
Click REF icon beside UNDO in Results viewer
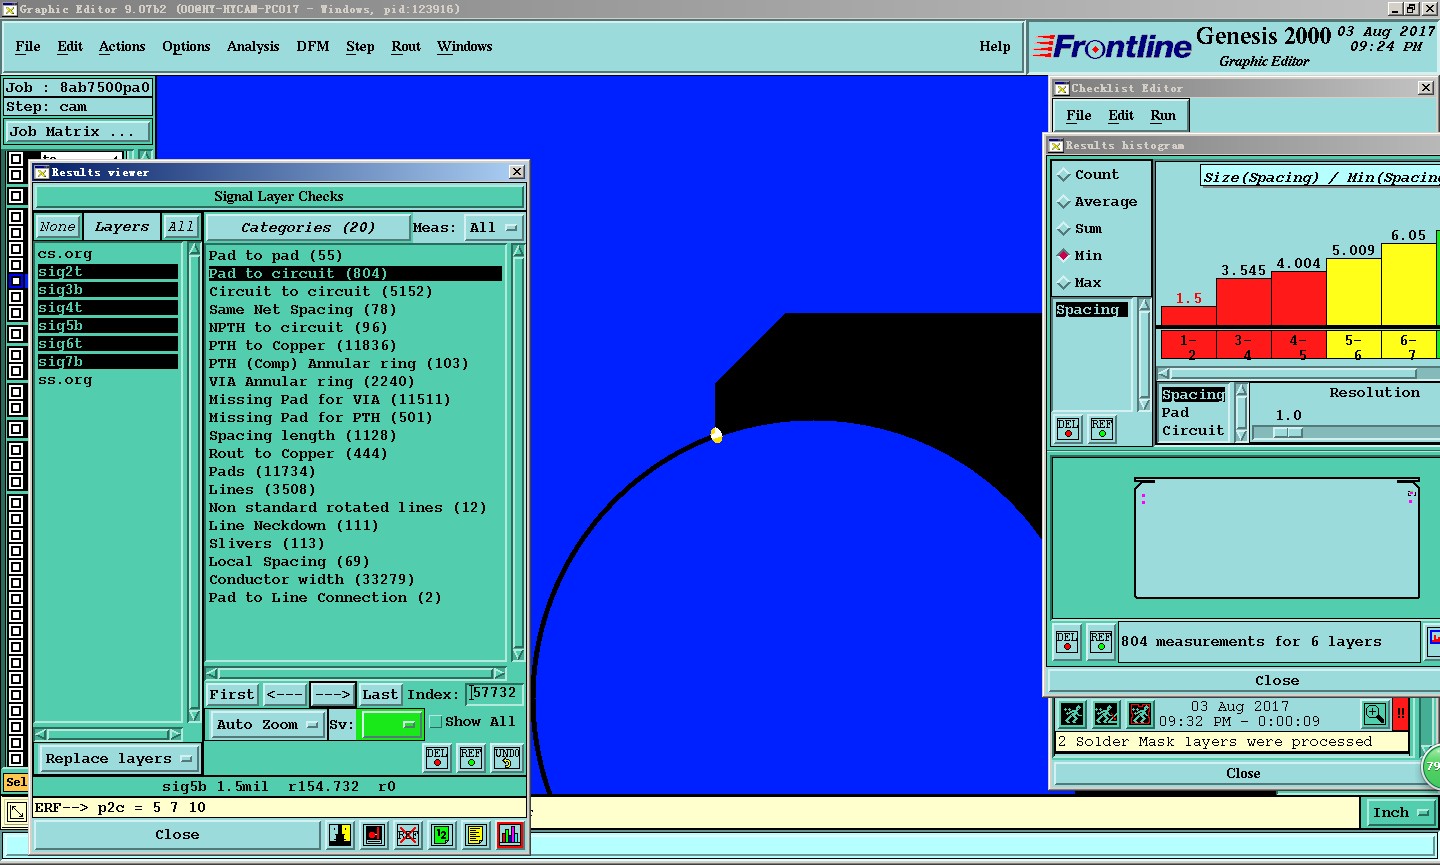(471, 758)
